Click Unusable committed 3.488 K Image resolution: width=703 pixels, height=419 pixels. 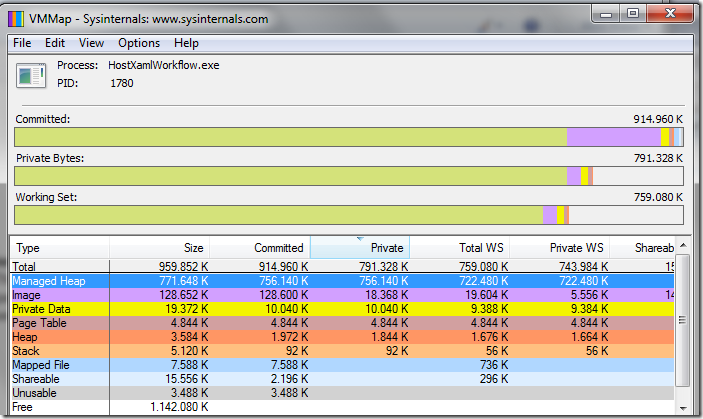click(x=290, y=393)
